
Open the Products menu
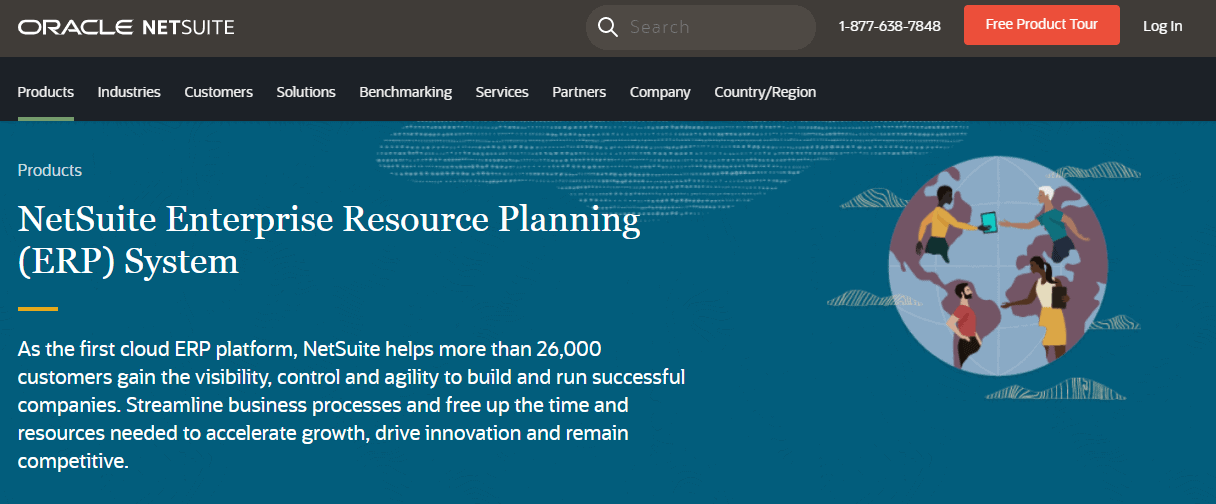(x=46, y=92)
